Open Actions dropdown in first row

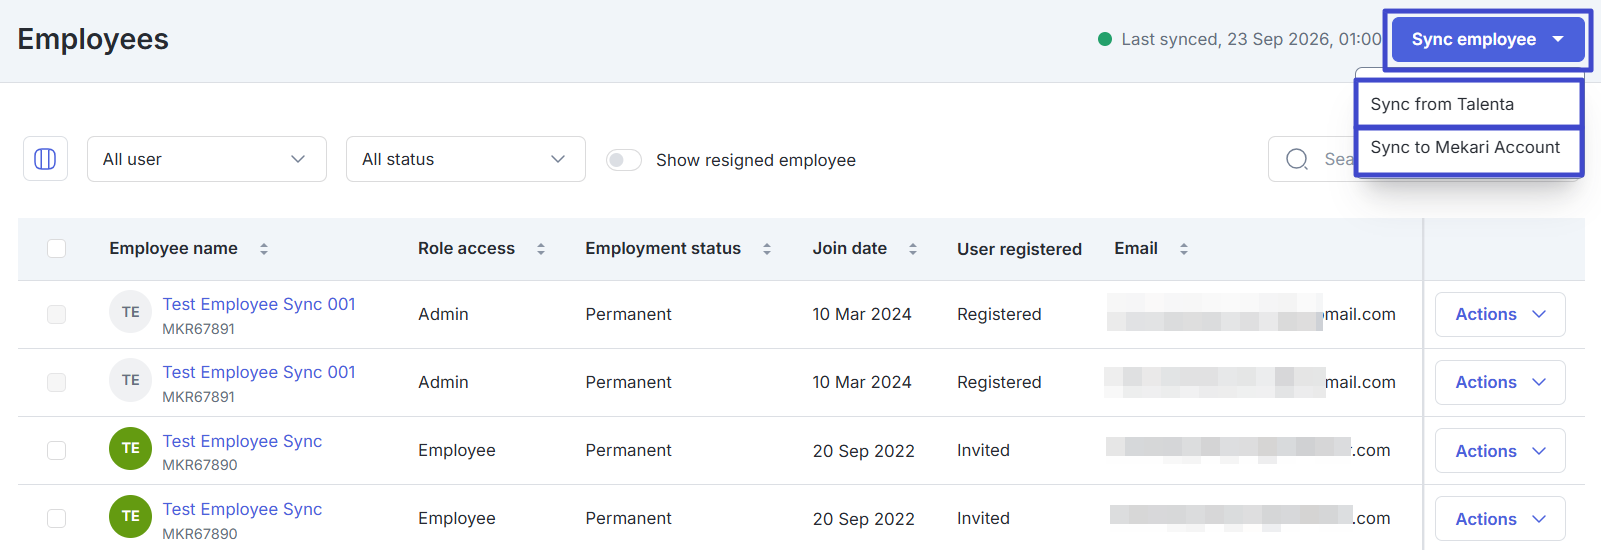click(1500, 314)
